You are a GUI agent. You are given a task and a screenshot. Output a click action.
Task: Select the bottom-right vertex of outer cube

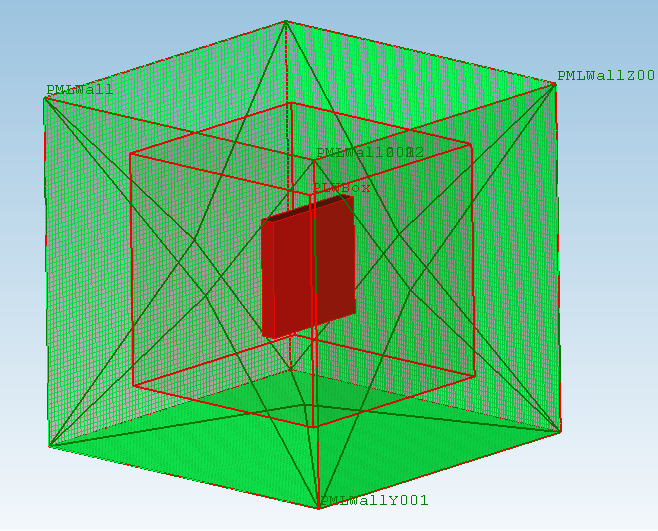[x=560, y=432]
